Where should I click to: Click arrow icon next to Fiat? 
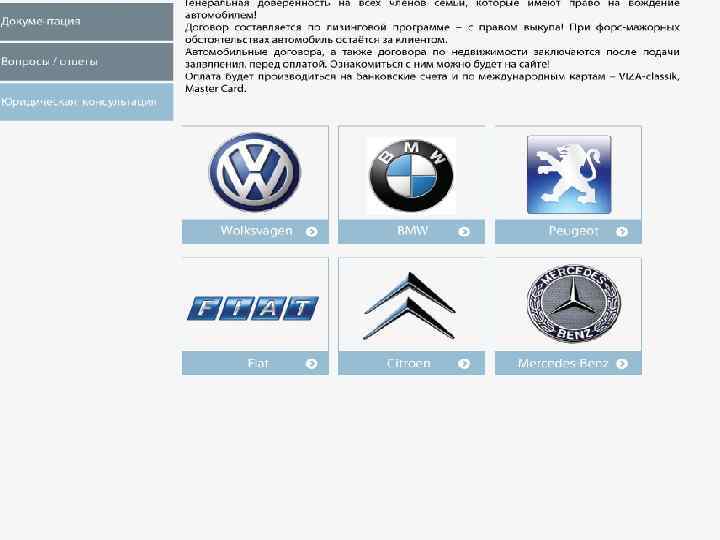coord(312,364)
